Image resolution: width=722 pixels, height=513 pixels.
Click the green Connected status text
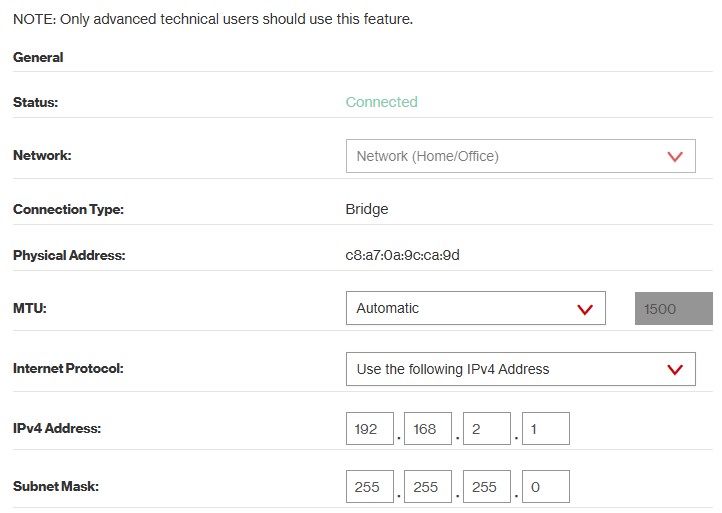point(381,102)
